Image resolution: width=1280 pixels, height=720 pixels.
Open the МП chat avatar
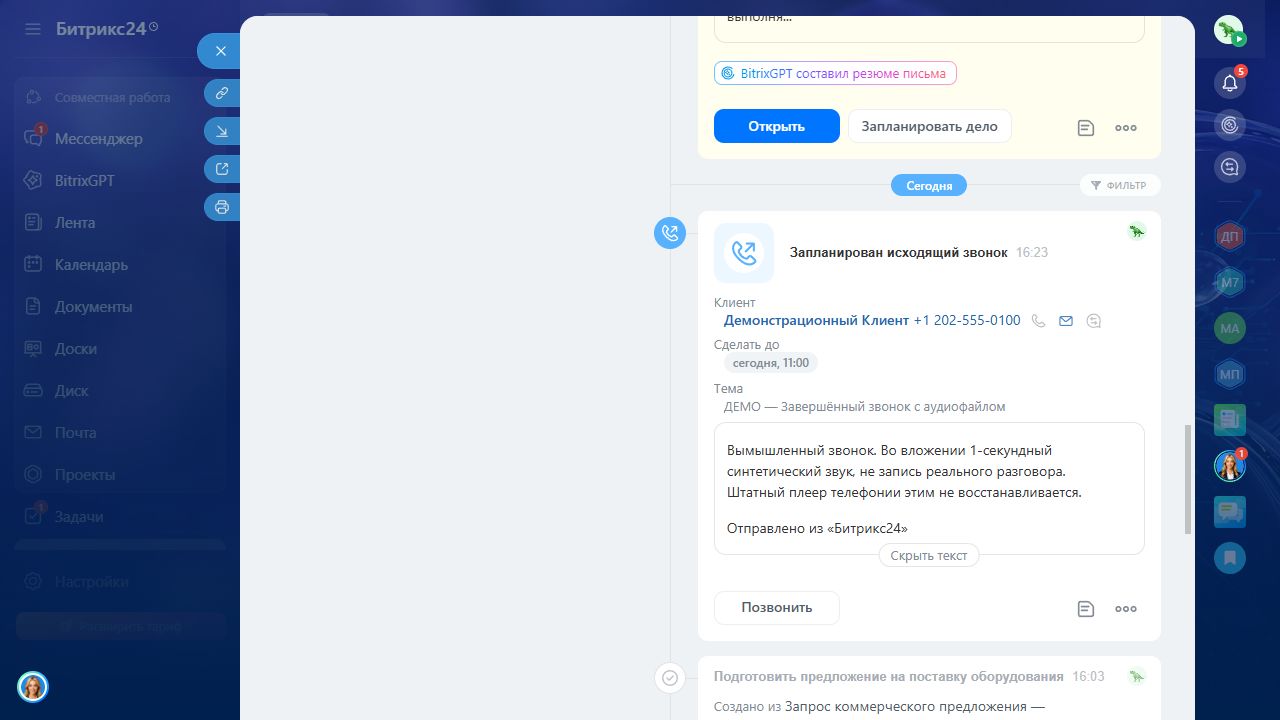(x=1230, y=375)
